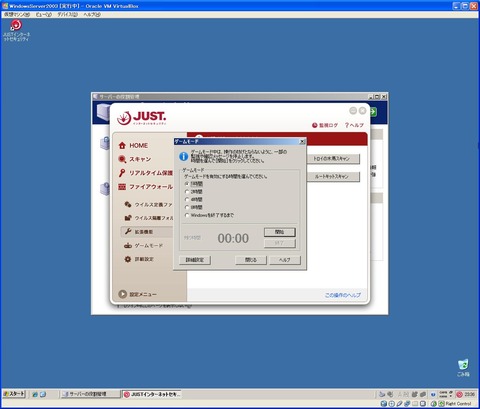Open the ごみ箱 recycle bin icon
Screen dimensions: 480x409
(463, 368)
